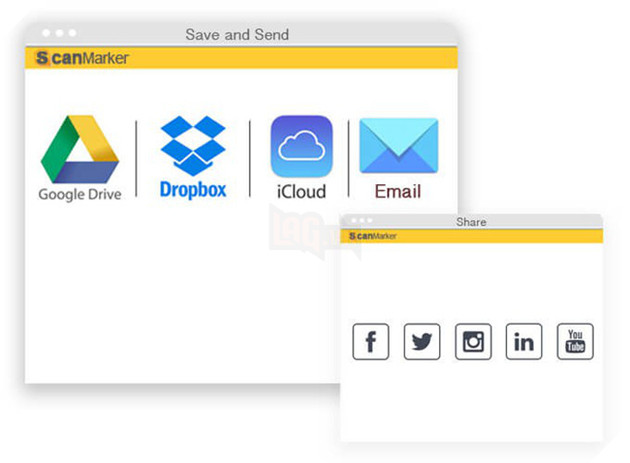
Task: Select the Dropbox logo
Action: [x=193, y=145]
